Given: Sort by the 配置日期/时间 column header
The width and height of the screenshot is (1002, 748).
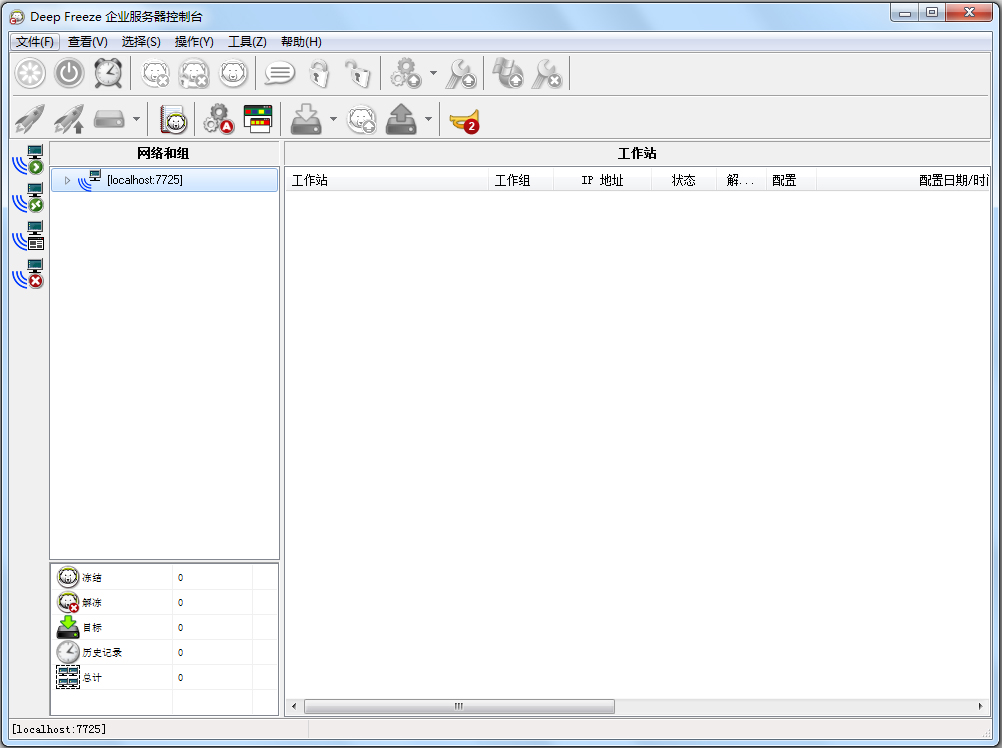Looking at the screenshot, I should pos(904,181).
